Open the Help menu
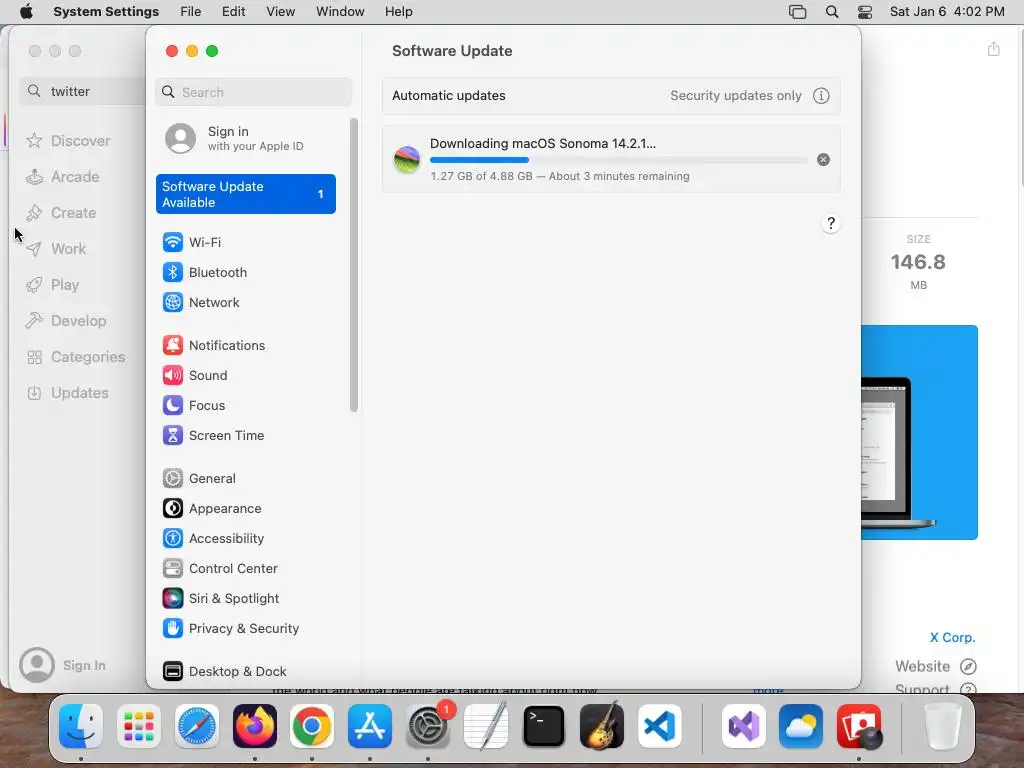This screenshot has height=768, width=1024. [x=398, y=12]
